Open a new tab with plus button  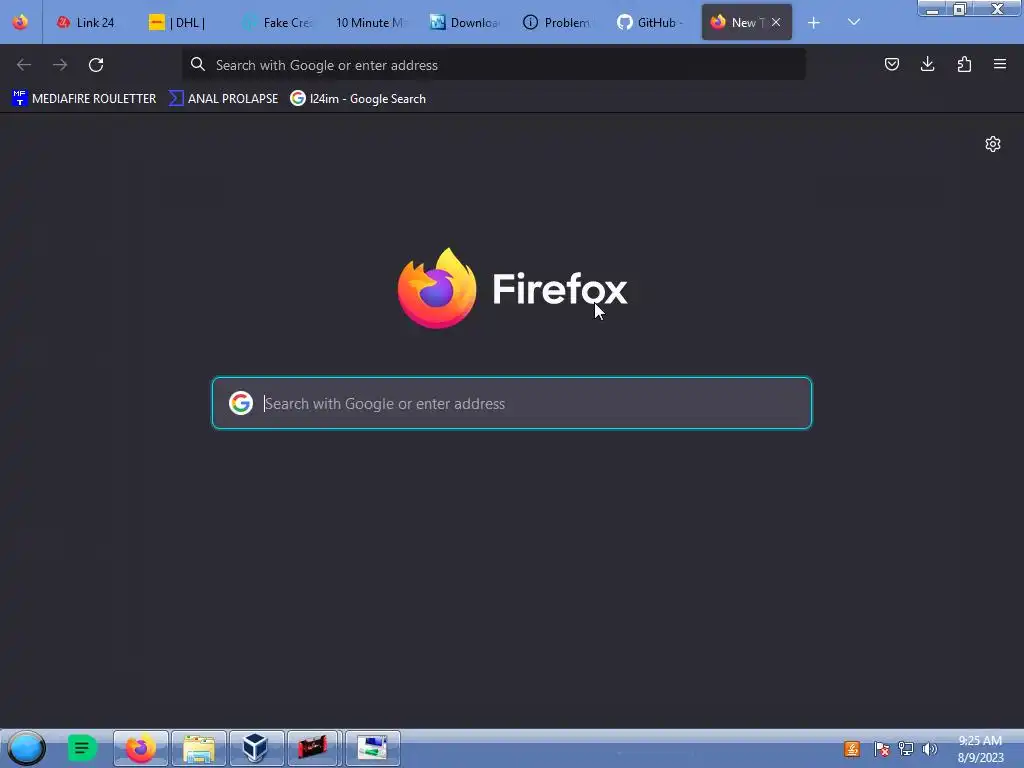tap(814, 23)
